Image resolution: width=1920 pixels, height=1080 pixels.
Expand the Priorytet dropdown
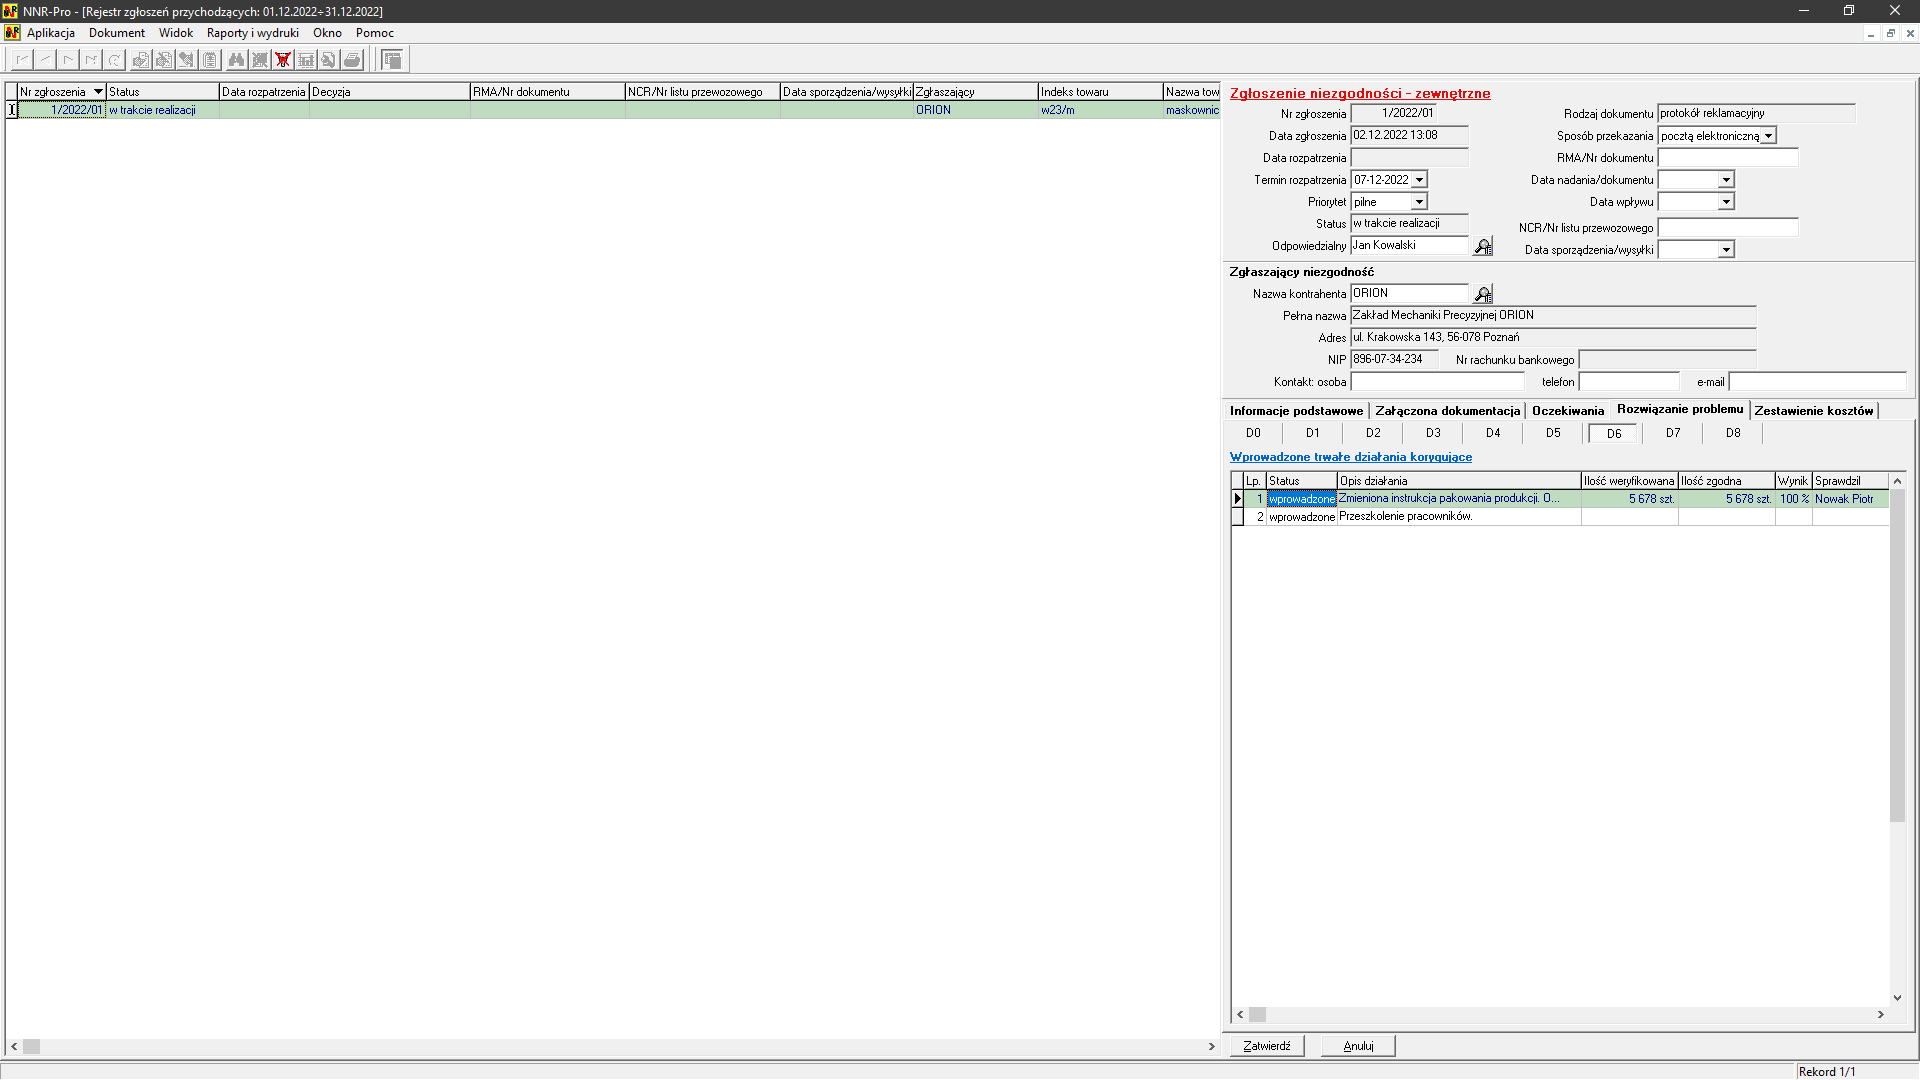click(x=1419, y=202)
